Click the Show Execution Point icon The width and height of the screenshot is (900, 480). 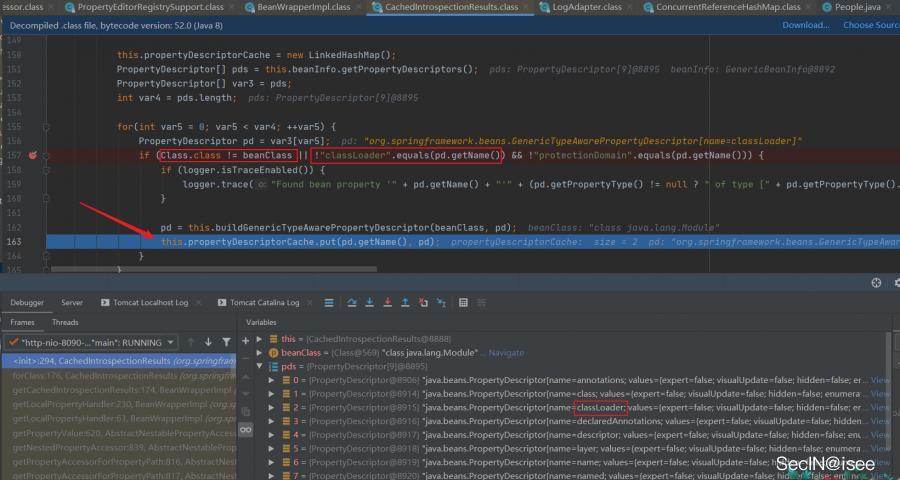coord(329,303)
